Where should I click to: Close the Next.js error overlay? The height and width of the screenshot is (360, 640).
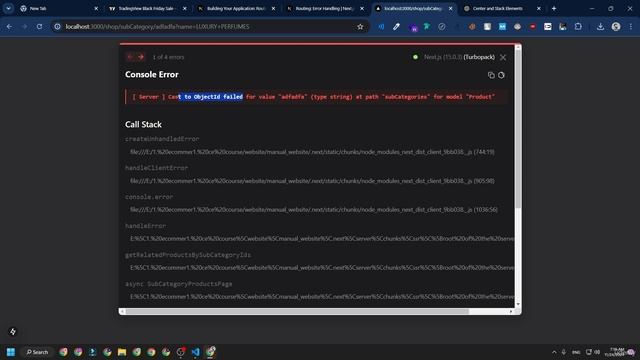click(503, 58)
